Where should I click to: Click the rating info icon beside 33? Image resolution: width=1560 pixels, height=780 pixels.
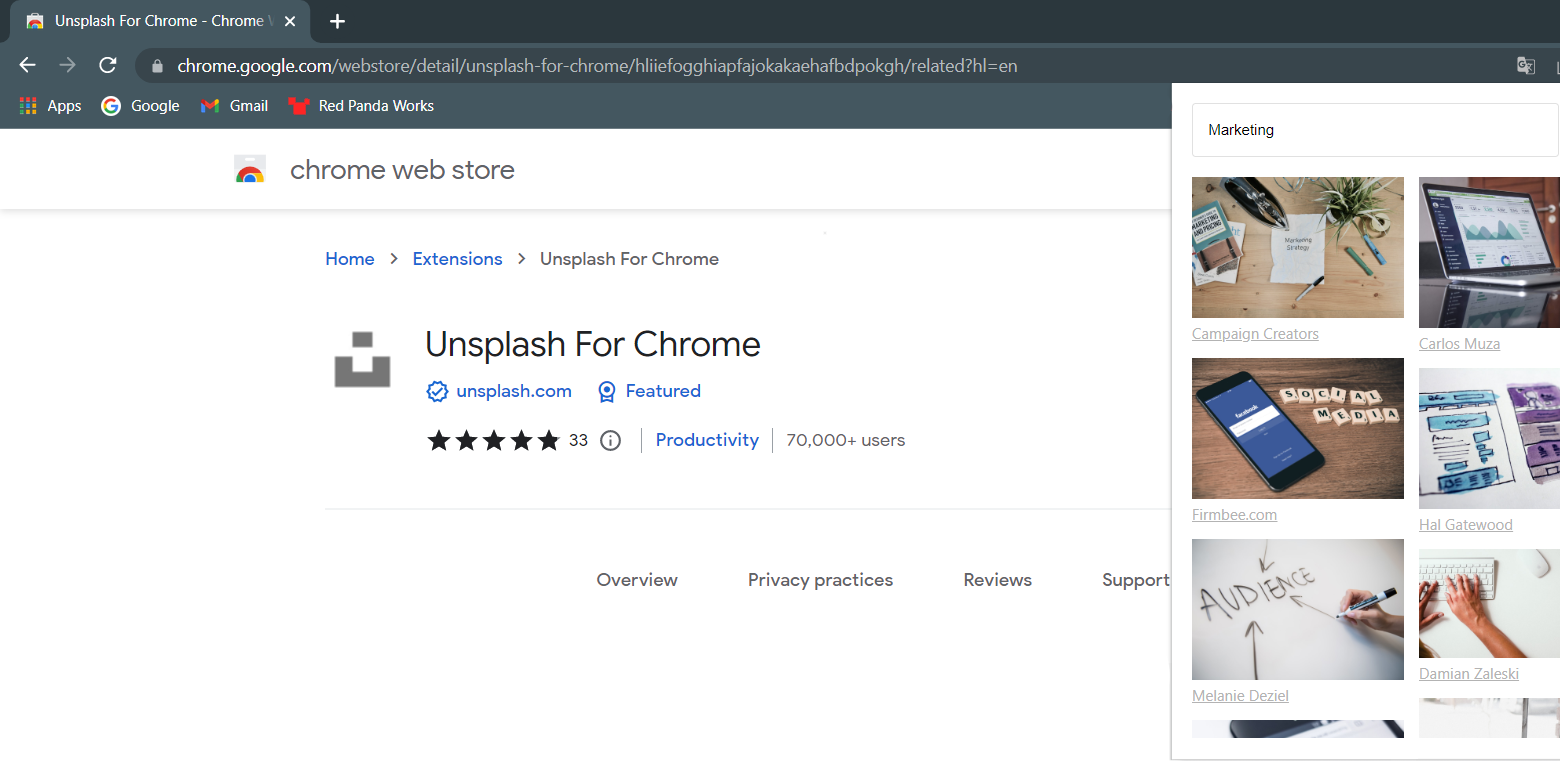point(610,440)
